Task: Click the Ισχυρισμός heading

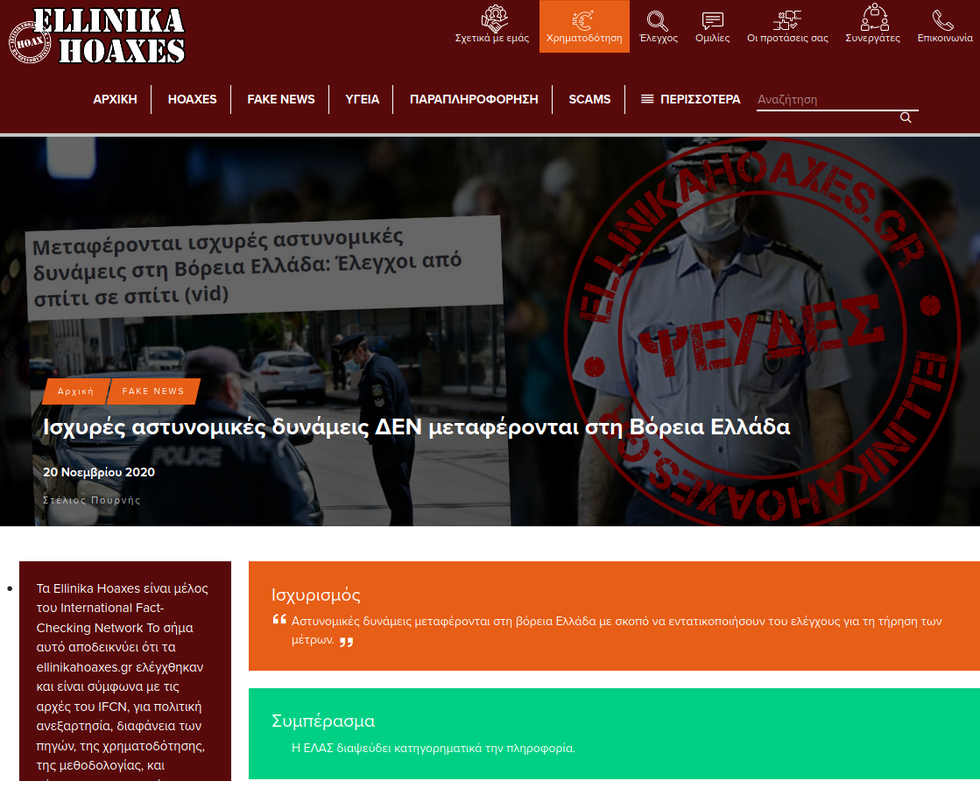Action: (x=316, y=595)
